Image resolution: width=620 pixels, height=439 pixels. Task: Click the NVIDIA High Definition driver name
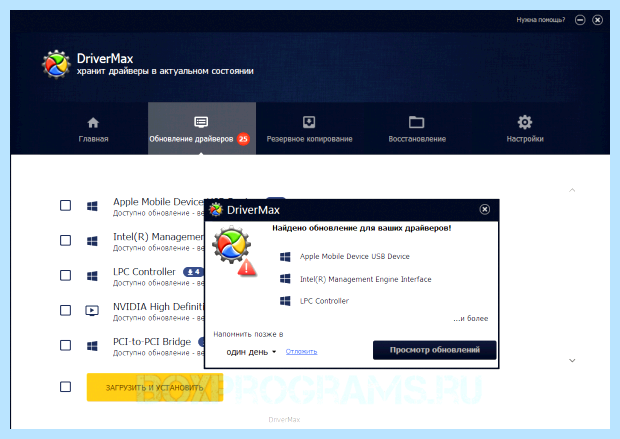pyautogui.click(x=158, y=307)
